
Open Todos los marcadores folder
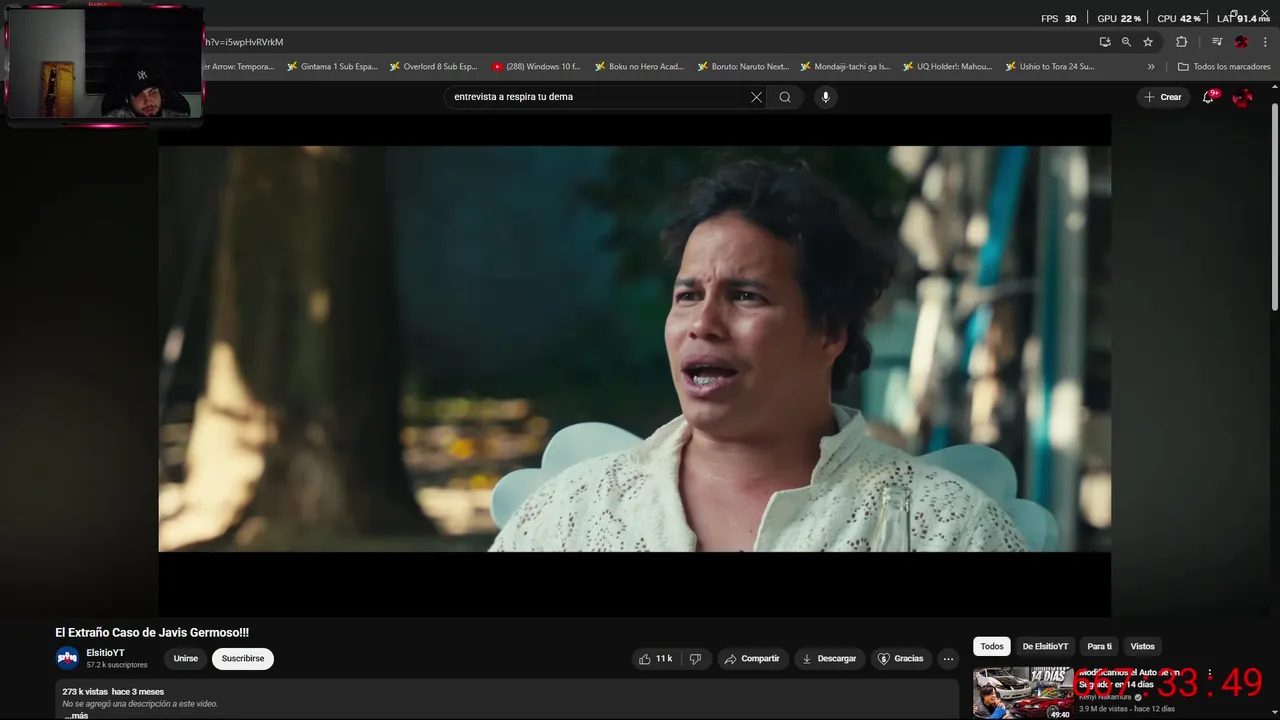1224,67
